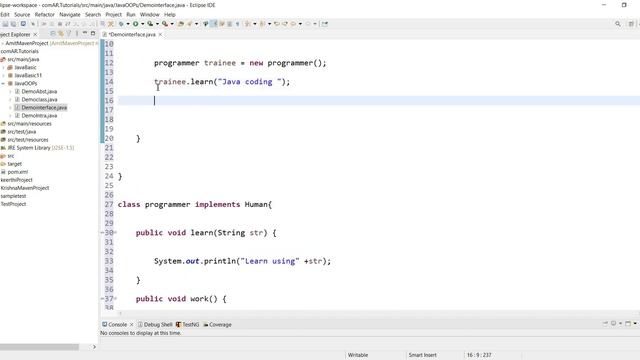Select src/main/resources folder
This screenshot has width=640, height=360.
point(29,124)
